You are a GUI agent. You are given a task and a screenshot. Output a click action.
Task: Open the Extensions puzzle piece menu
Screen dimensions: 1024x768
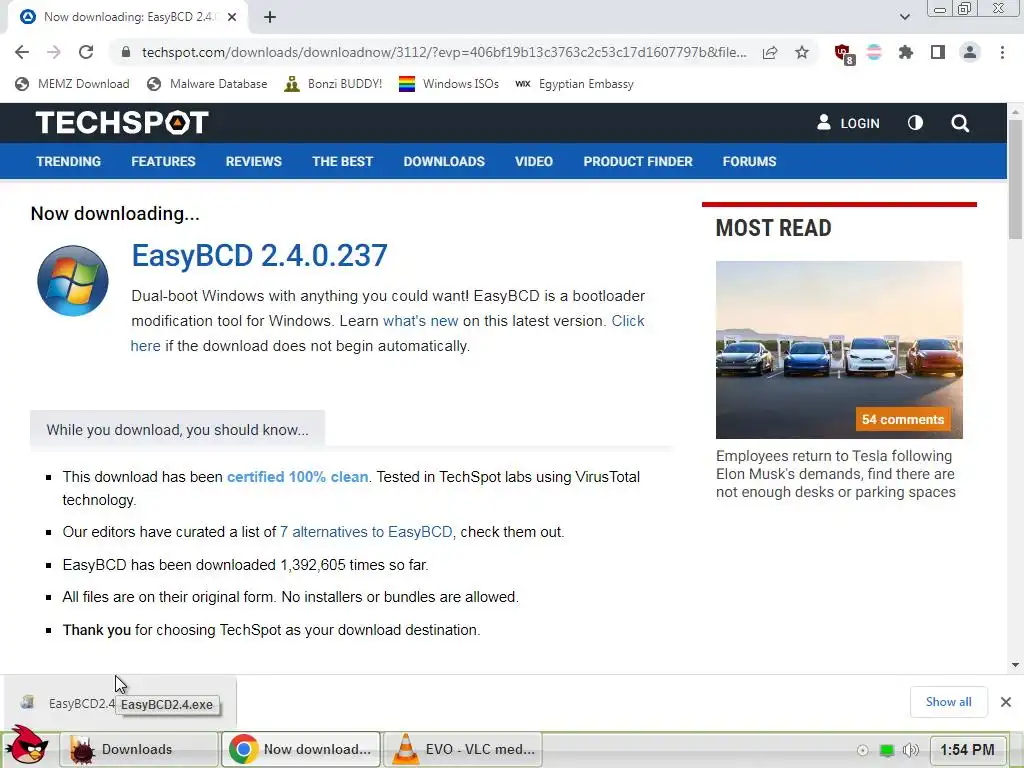[905, 52]
